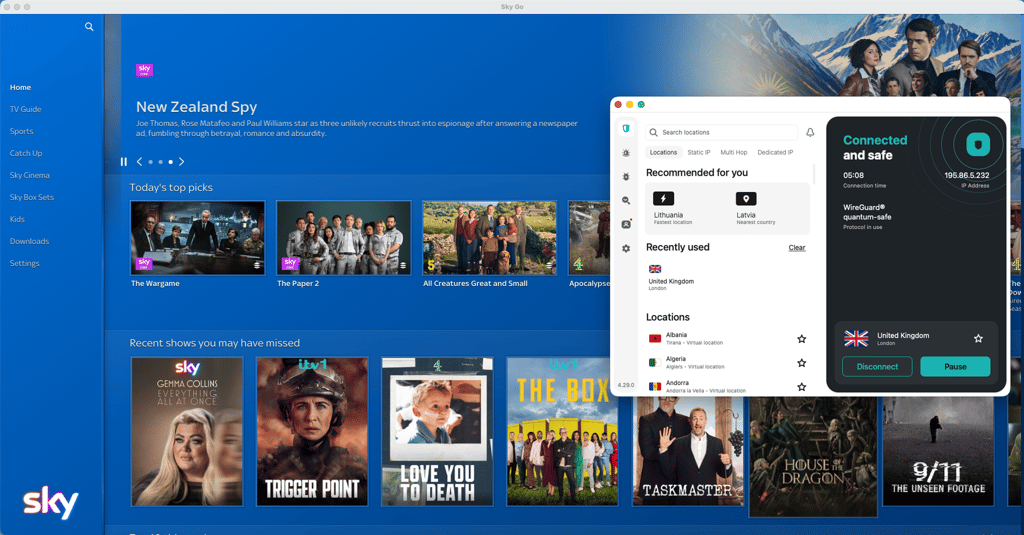Image resolution: width=1024 pixels, height=535 pixels.
Task: Open House of the Dragon poster
Action: (812, 456)
